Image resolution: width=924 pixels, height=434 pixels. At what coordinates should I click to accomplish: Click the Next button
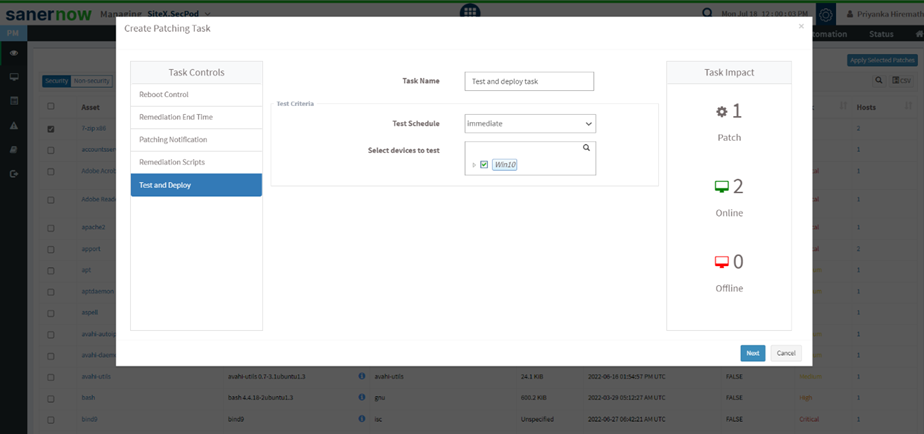point(753,353)
